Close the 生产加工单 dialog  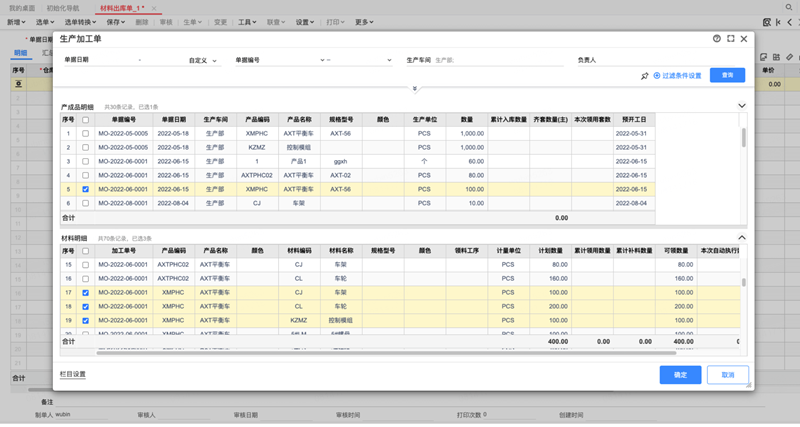point(744,39)
